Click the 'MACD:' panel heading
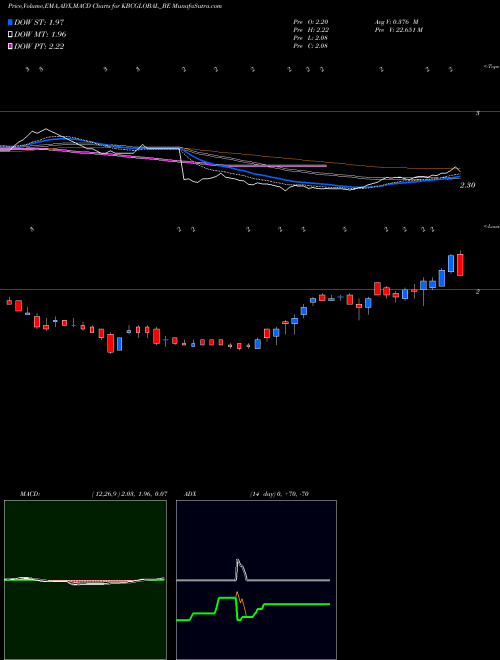 click(30, 494)
